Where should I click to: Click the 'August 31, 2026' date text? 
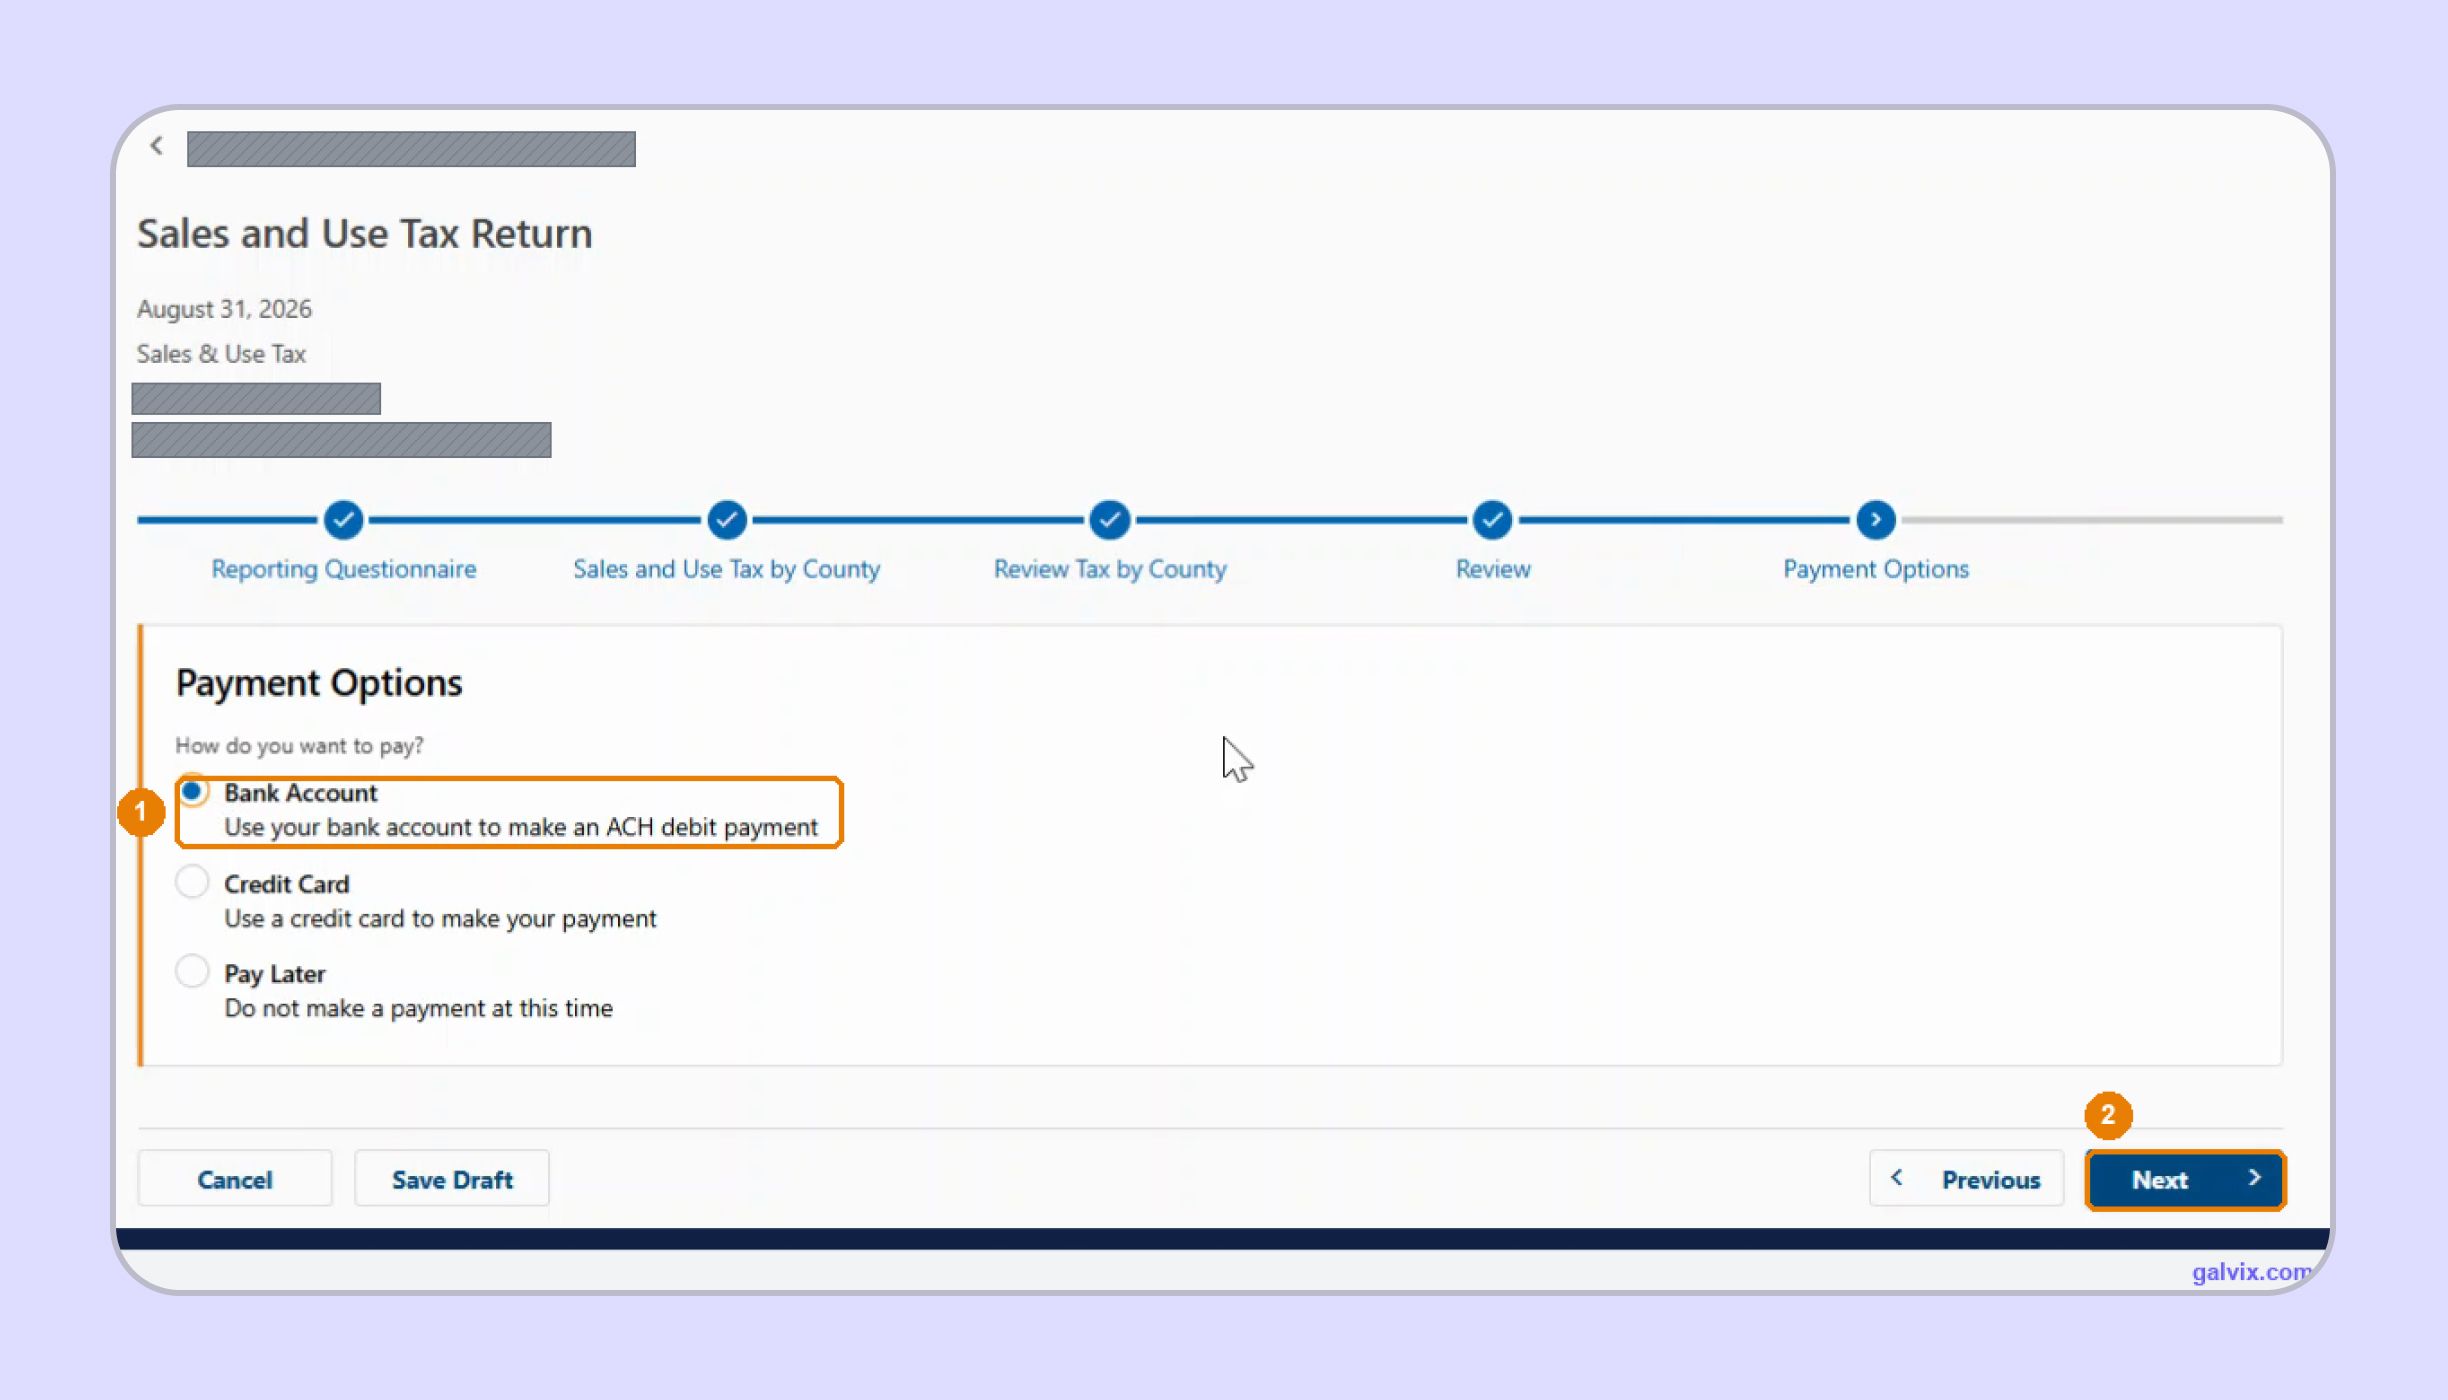click(224, 309)
